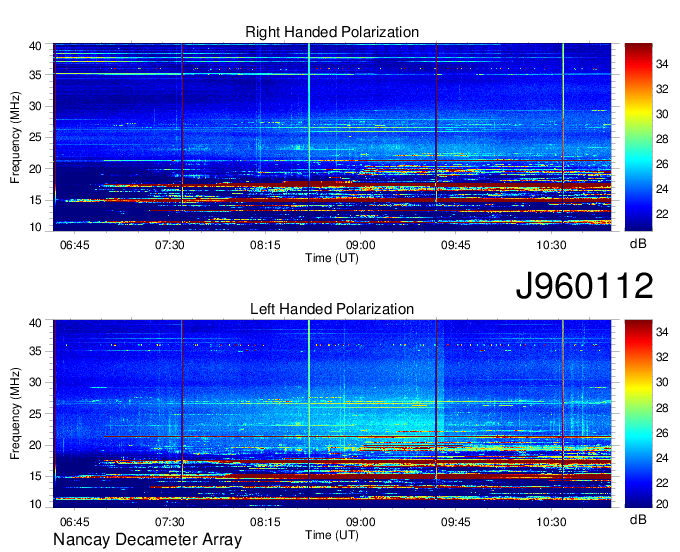Click the 07:30 tick label on lower plot
Image resolution: width=680 pixels, height=552 pixels.
[x=170, y=522]
